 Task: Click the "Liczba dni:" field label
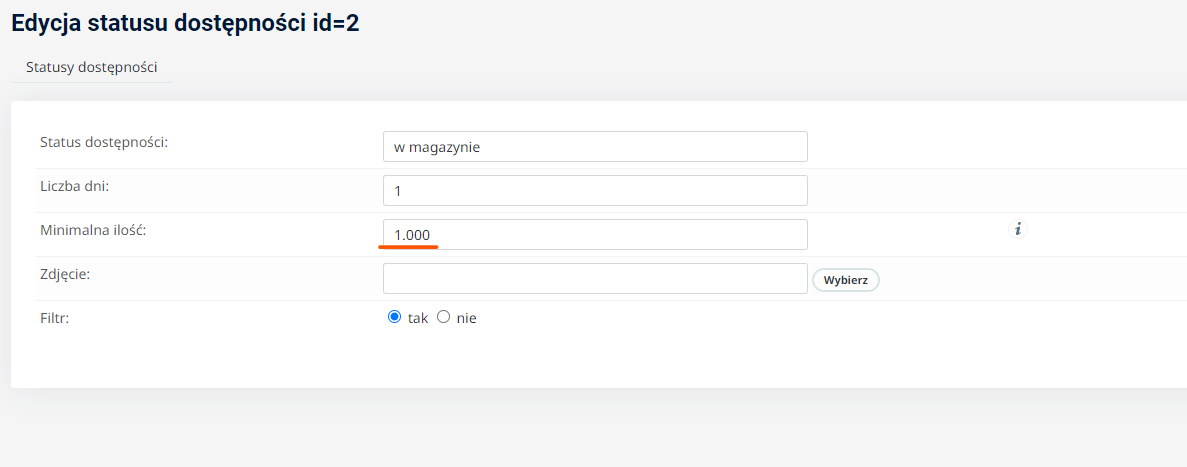75,185
